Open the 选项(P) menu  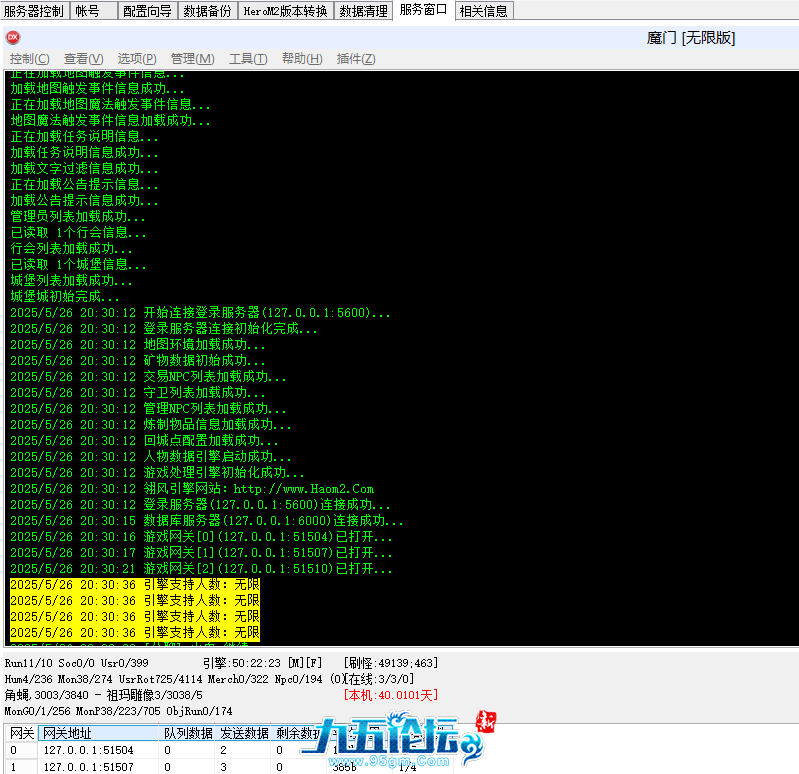(137, 59)
